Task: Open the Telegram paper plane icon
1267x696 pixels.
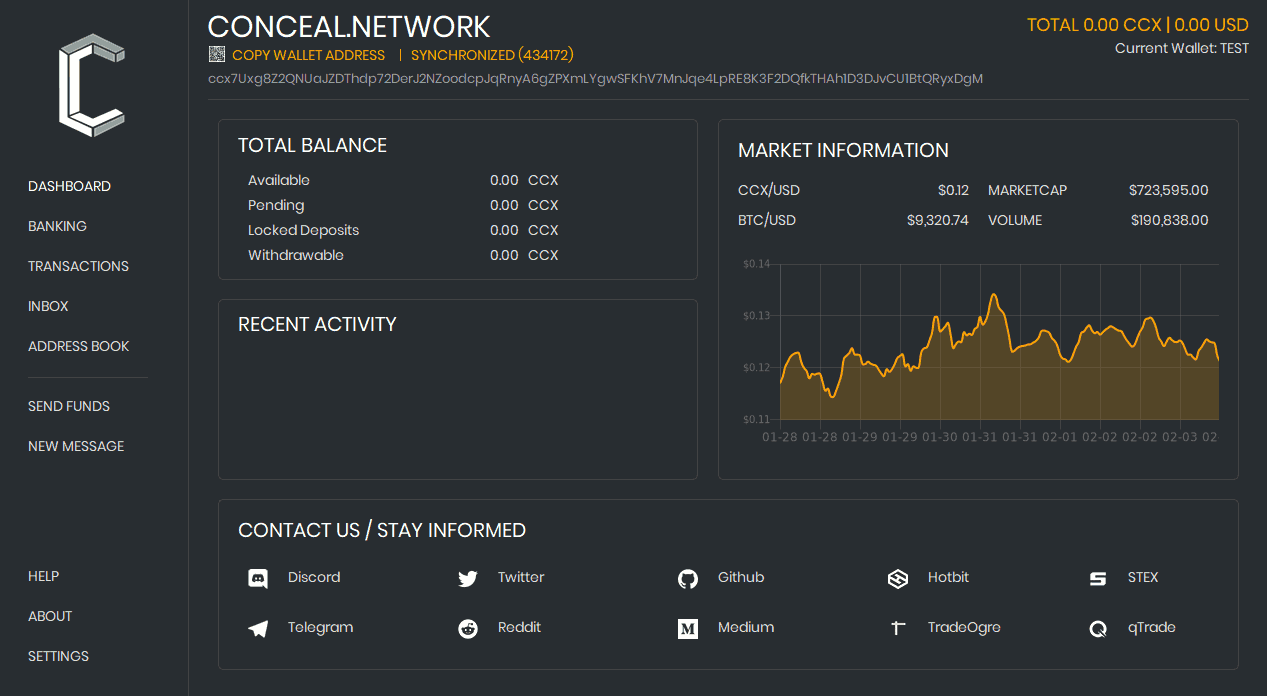Action: (x=258, y=628)
